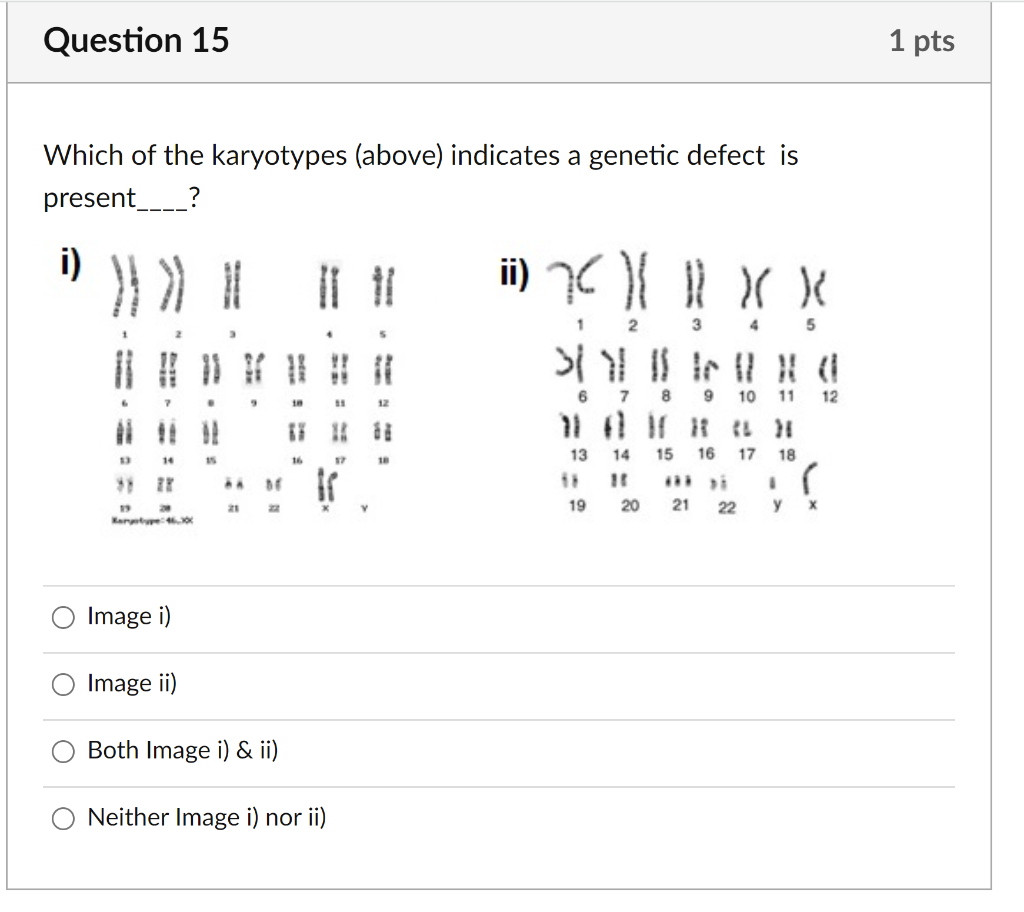1024x912 pixels.
Task: Select the radio button for Image ii)
Action: (x=63, y=684)
